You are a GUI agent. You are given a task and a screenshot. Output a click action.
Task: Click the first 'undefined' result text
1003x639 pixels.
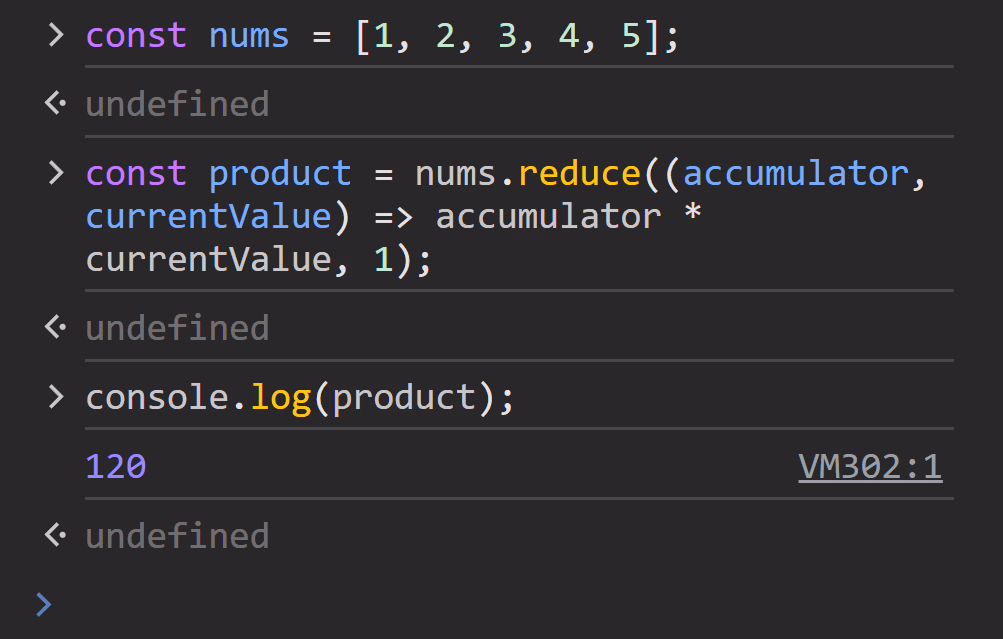click(x=177, y=104)
